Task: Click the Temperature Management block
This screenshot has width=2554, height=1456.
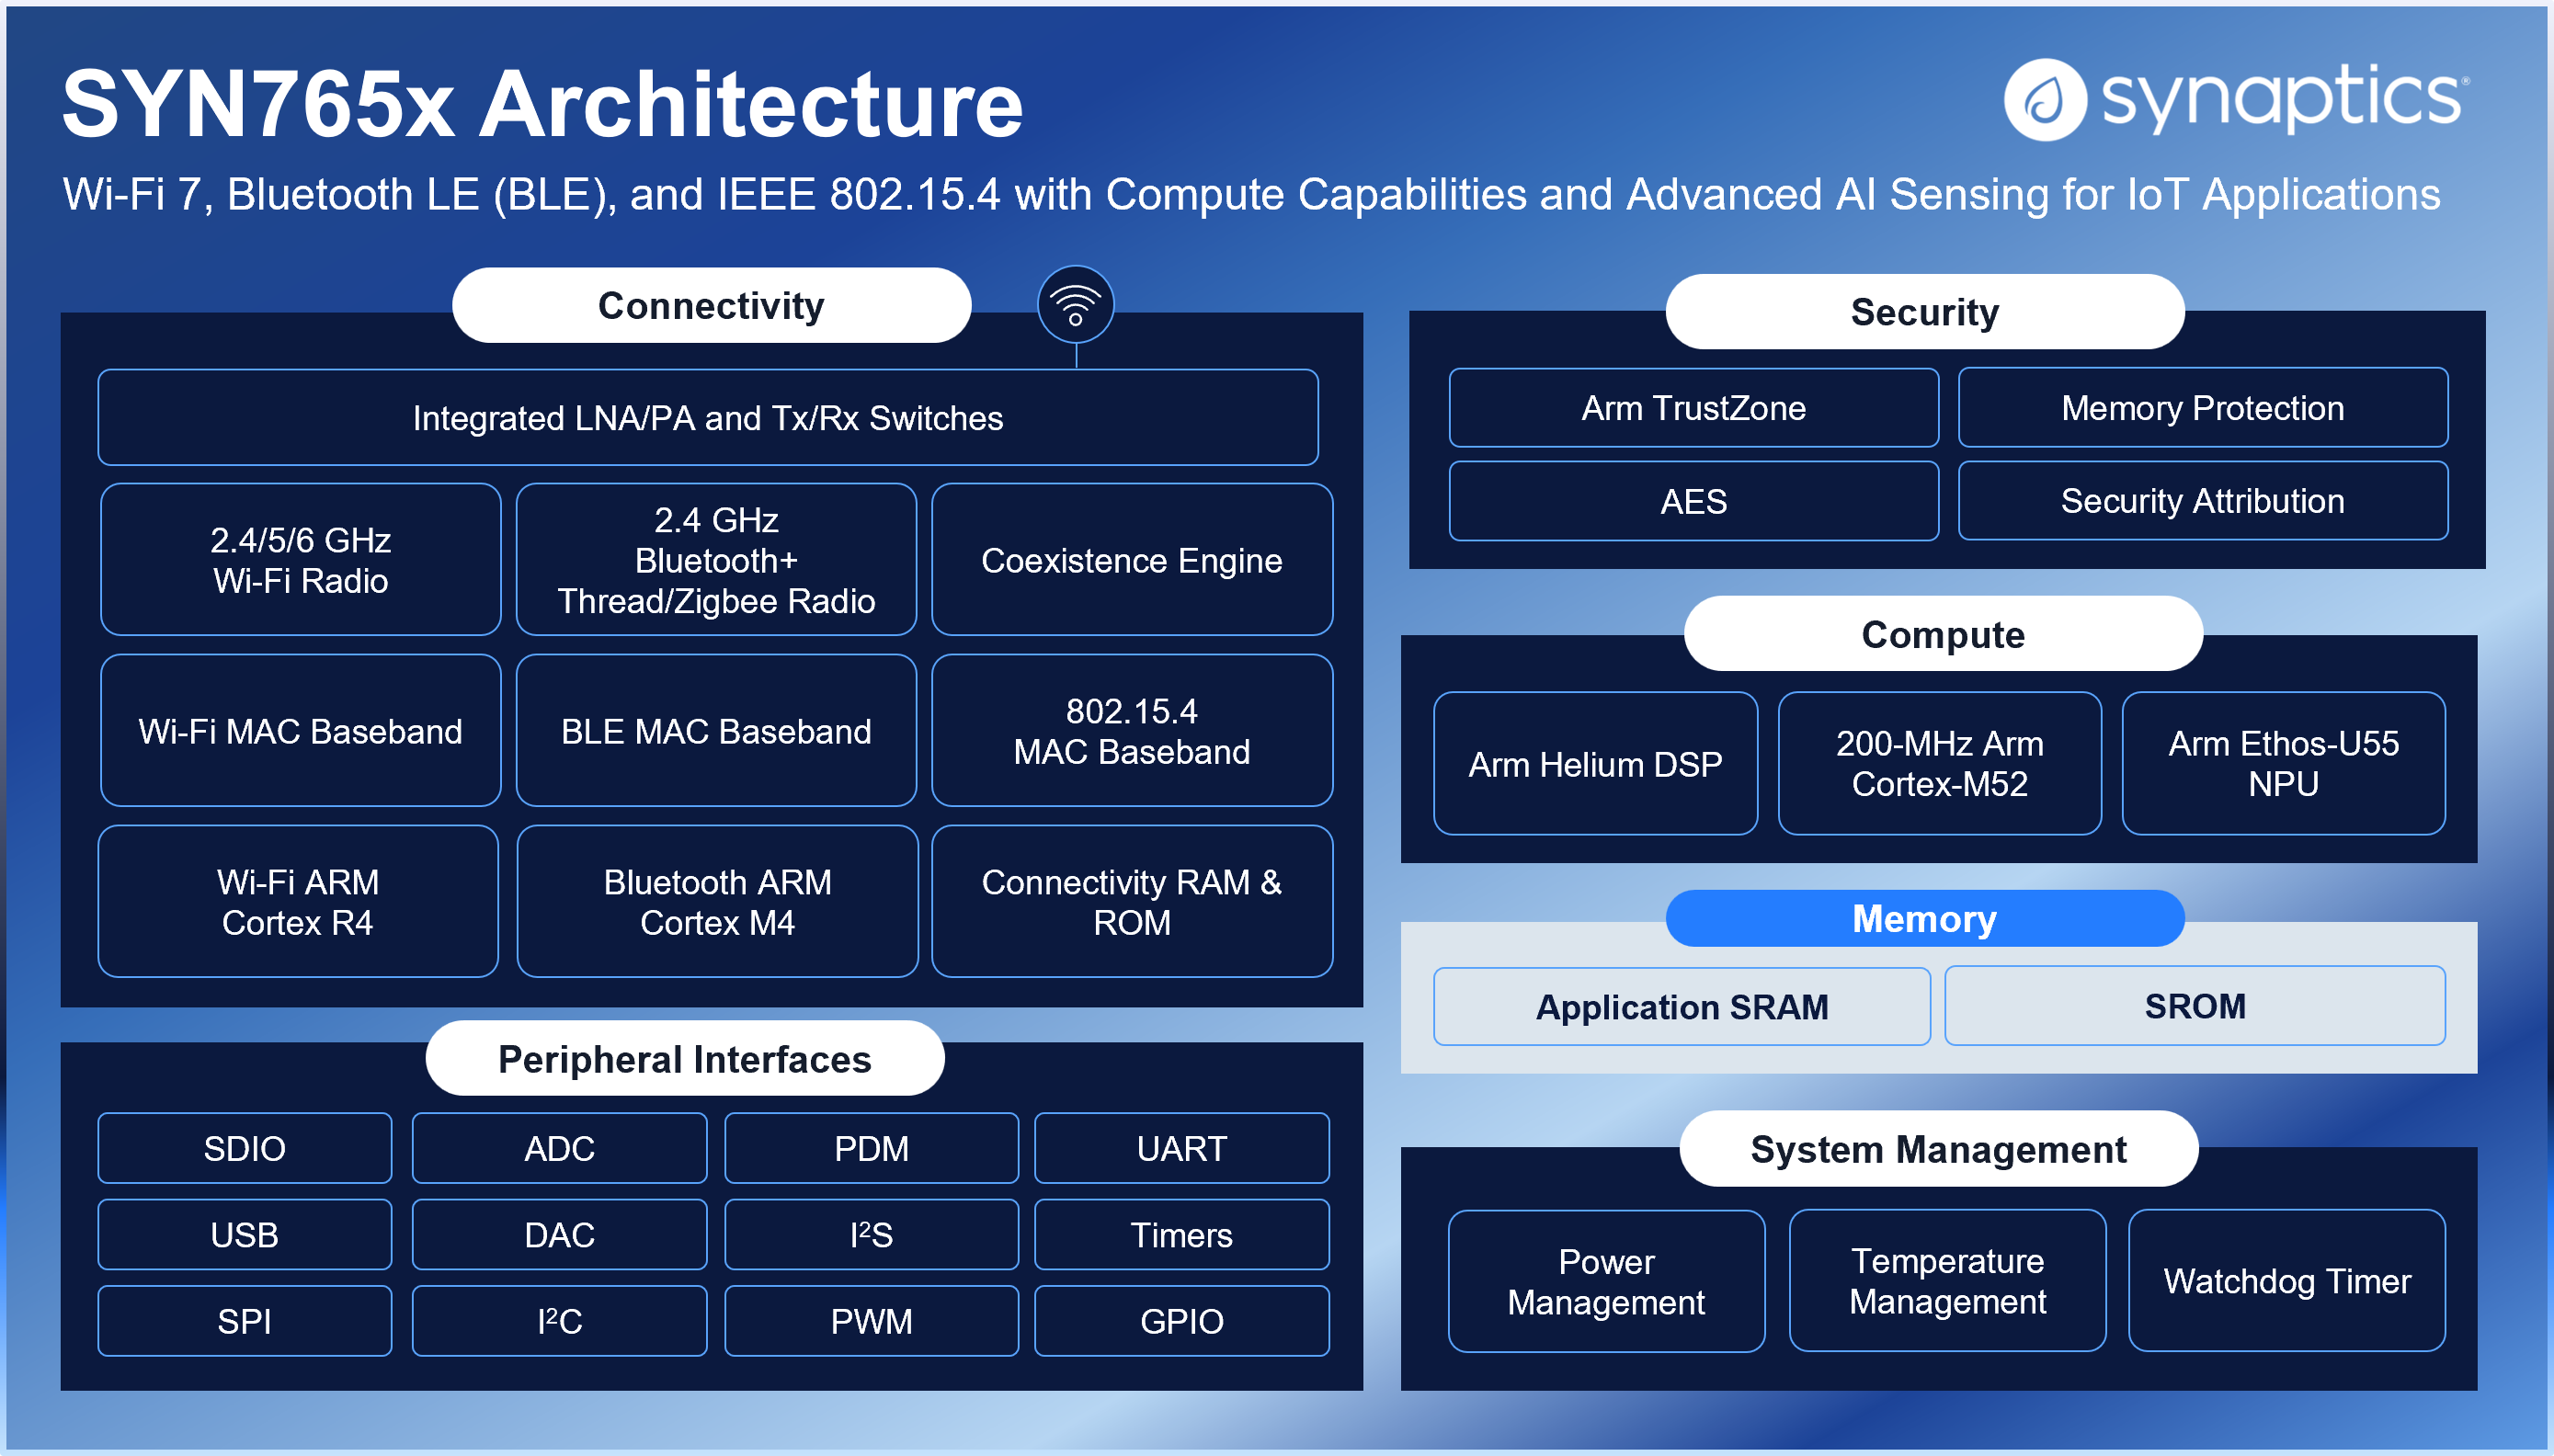Action: tap(1946, 1280)
